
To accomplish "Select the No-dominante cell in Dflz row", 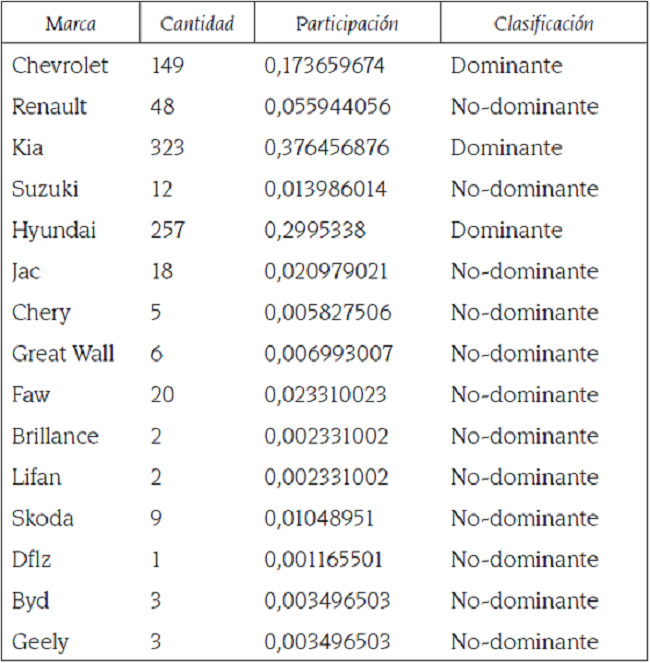I will click(525, 559).
